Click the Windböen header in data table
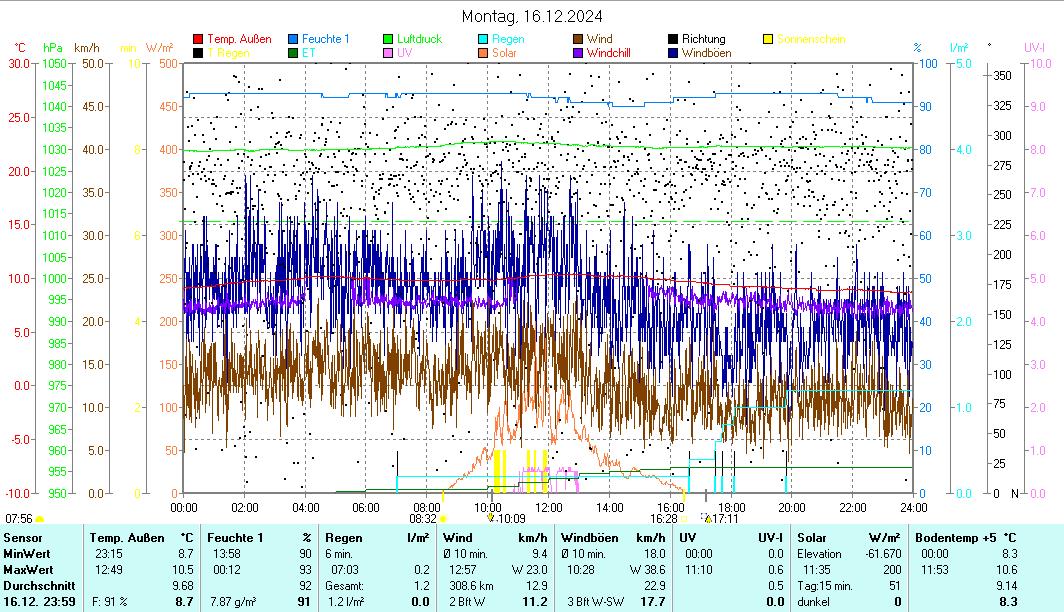The height and width of the screenshot is (612, 1064). coord(590,538)
